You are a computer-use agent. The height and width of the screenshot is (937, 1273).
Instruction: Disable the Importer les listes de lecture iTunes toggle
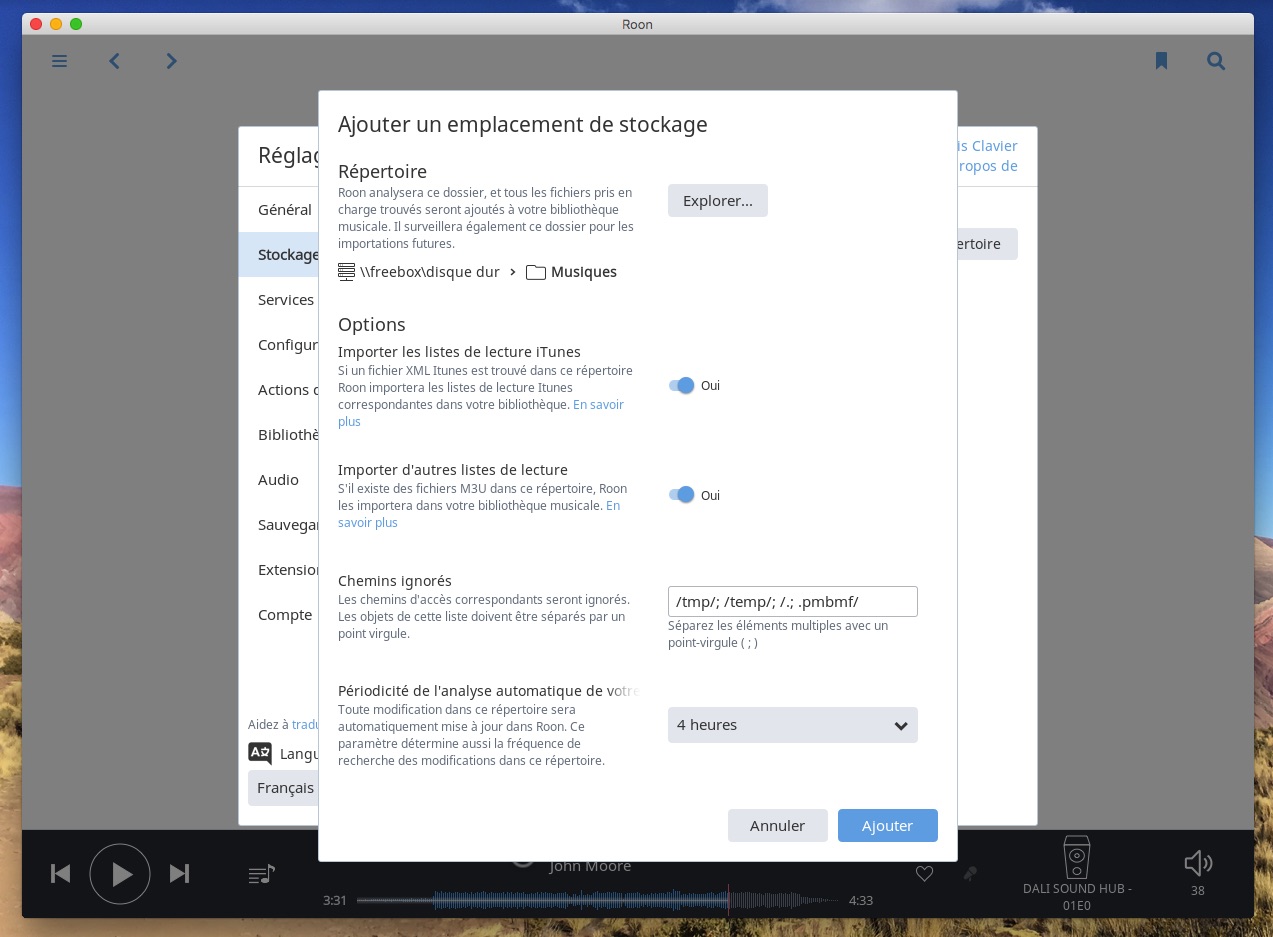[x=681, y=385]
